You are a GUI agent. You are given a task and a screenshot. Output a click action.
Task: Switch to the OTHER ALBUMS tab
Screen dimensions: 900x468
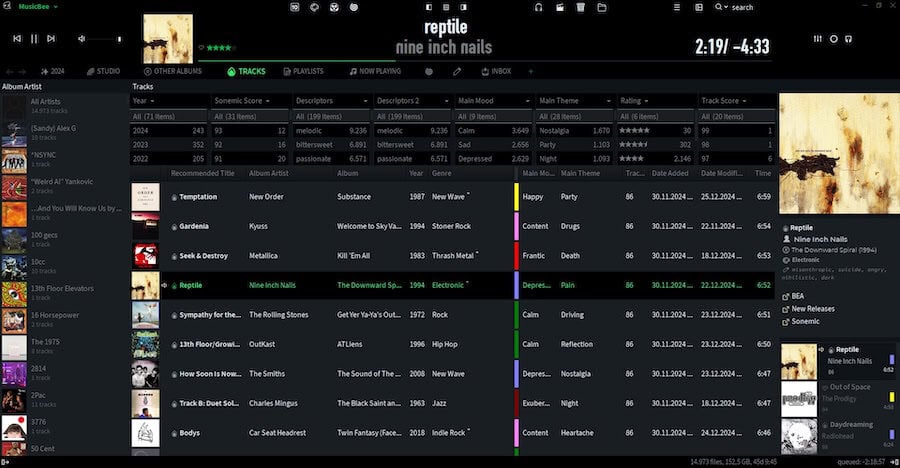172,71
